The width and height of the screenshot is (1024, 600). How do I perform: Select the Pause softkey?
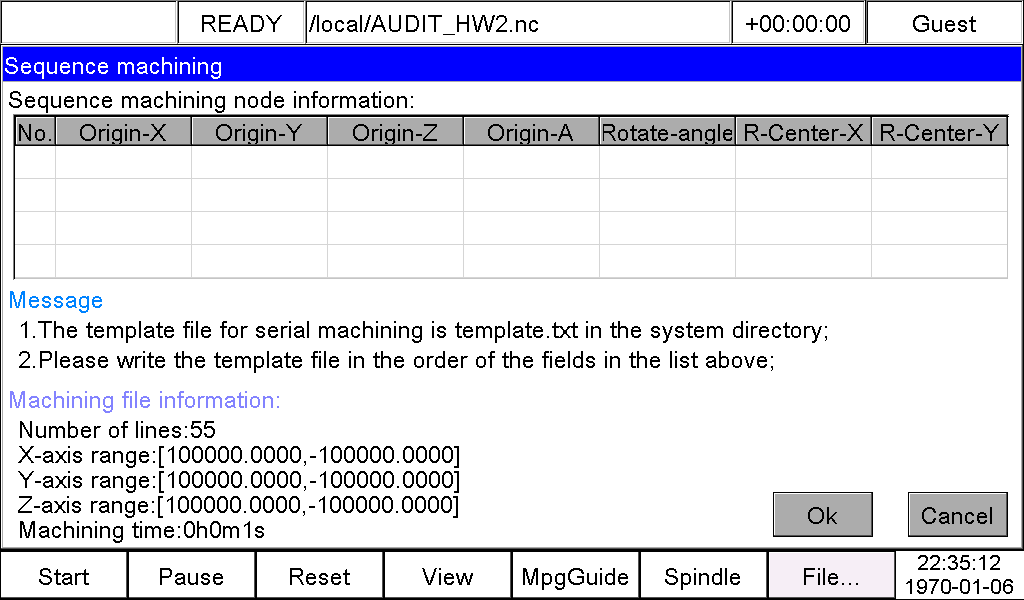pyautogui.click(x=191, y=576)
